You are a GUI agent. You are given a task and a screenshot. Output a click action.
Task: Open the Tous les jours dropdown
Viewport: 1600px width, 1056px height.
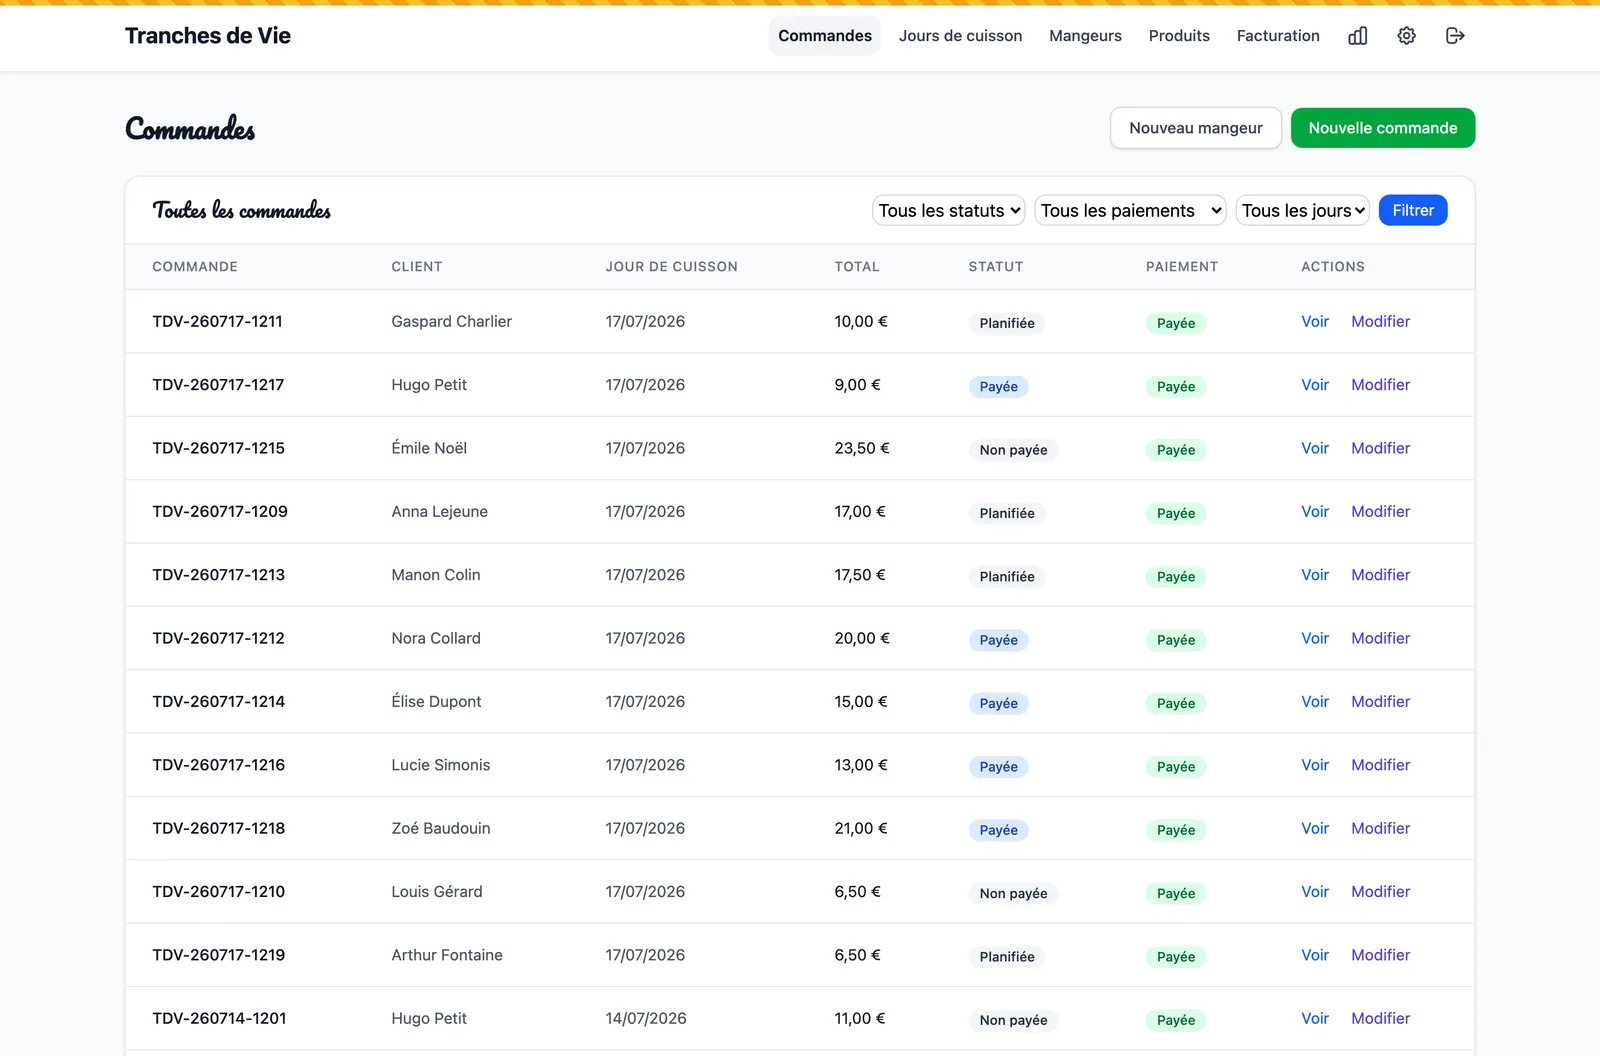[1303, 210]
